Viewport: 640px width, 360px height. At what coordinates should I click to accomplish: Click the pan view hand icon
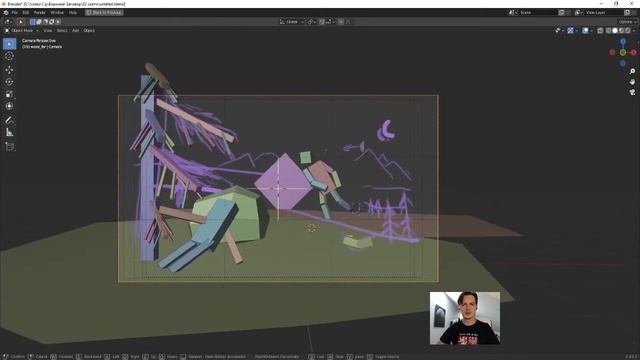632,82
